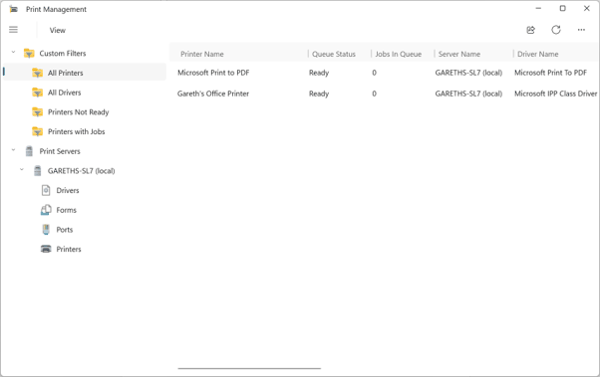600x377 pixels.
Task: Click the Forms node icon
Action: tap(46, 210)
